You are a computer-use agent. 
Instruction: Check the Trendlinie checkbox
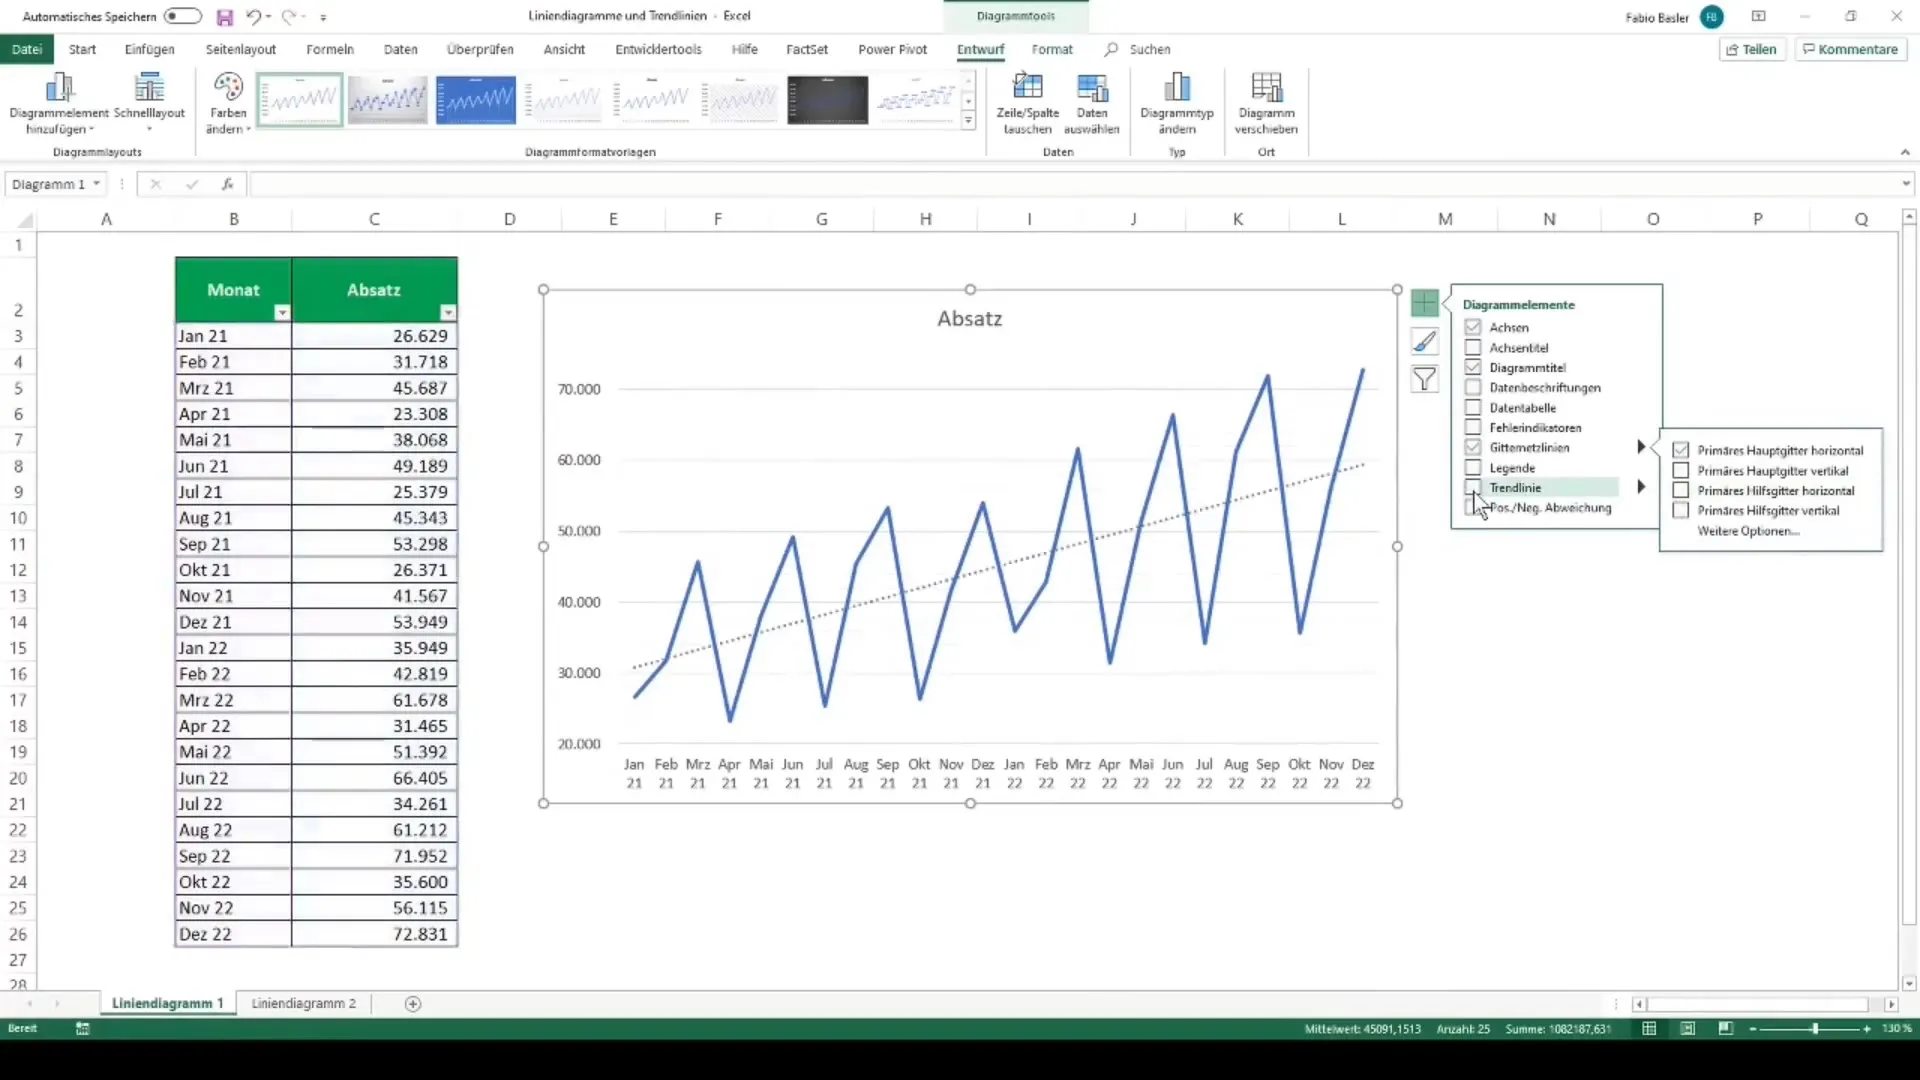pyautogui.click(x=1473, y=487)
